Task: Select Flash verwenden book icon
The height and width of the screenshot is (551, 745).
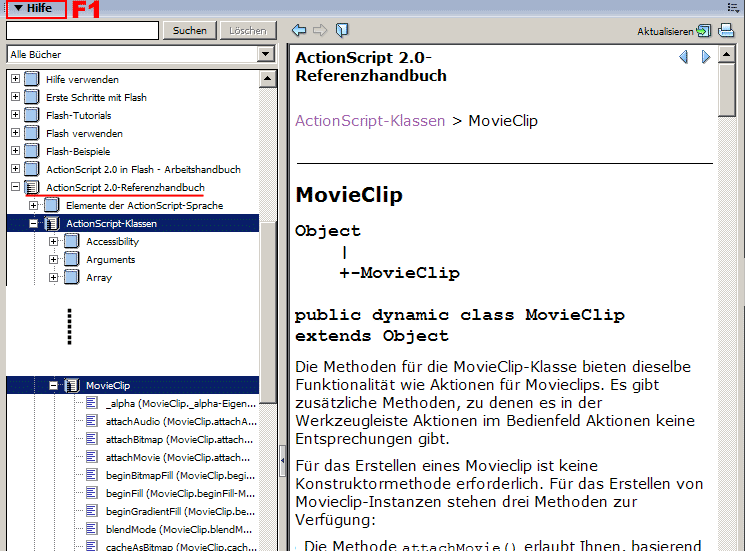Action: tap(32, 133)
